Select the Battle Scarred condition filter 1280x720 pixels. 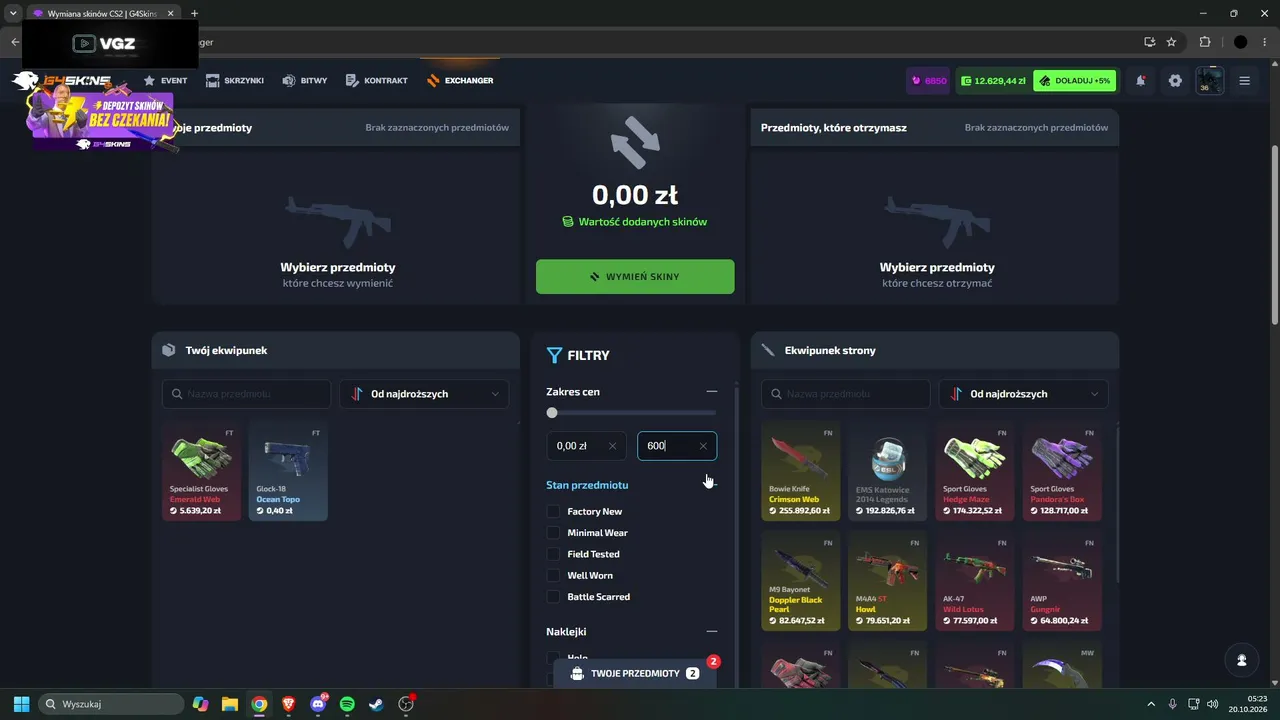pyautogui.click(x=553, y=597)
